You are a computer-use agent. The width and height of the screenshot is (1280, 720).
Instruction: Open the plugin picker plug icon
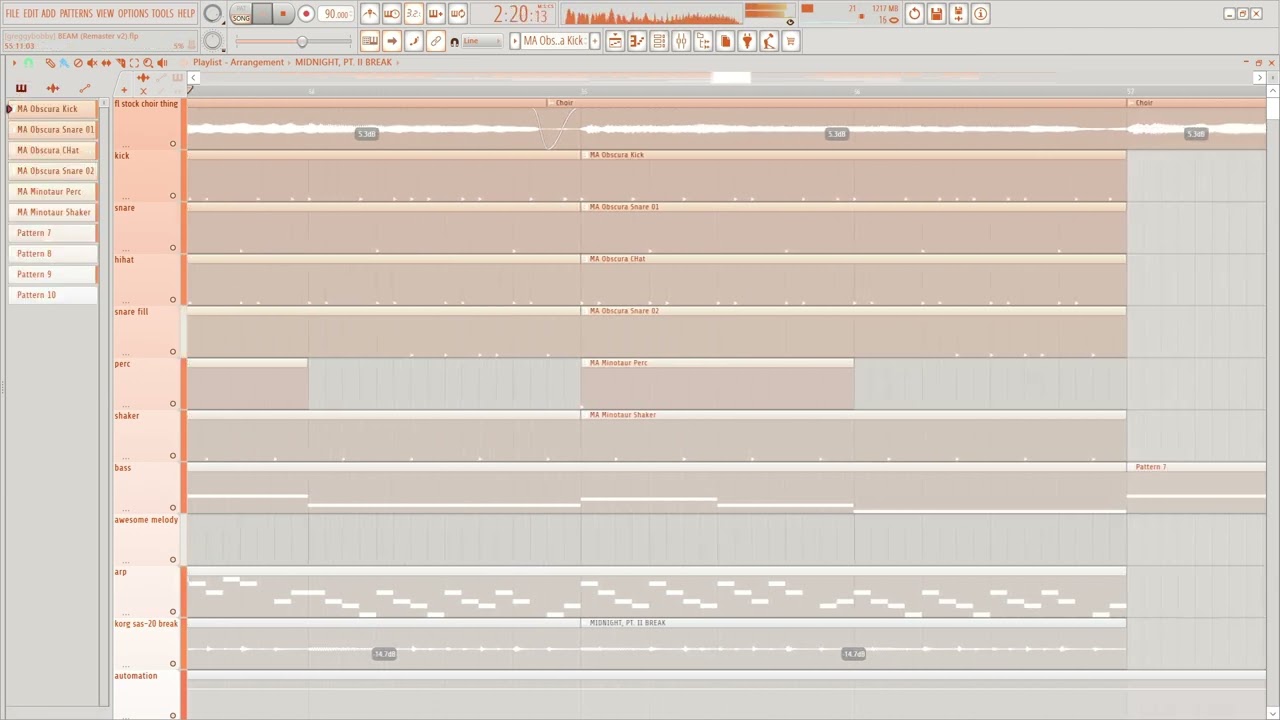(747, 41)
